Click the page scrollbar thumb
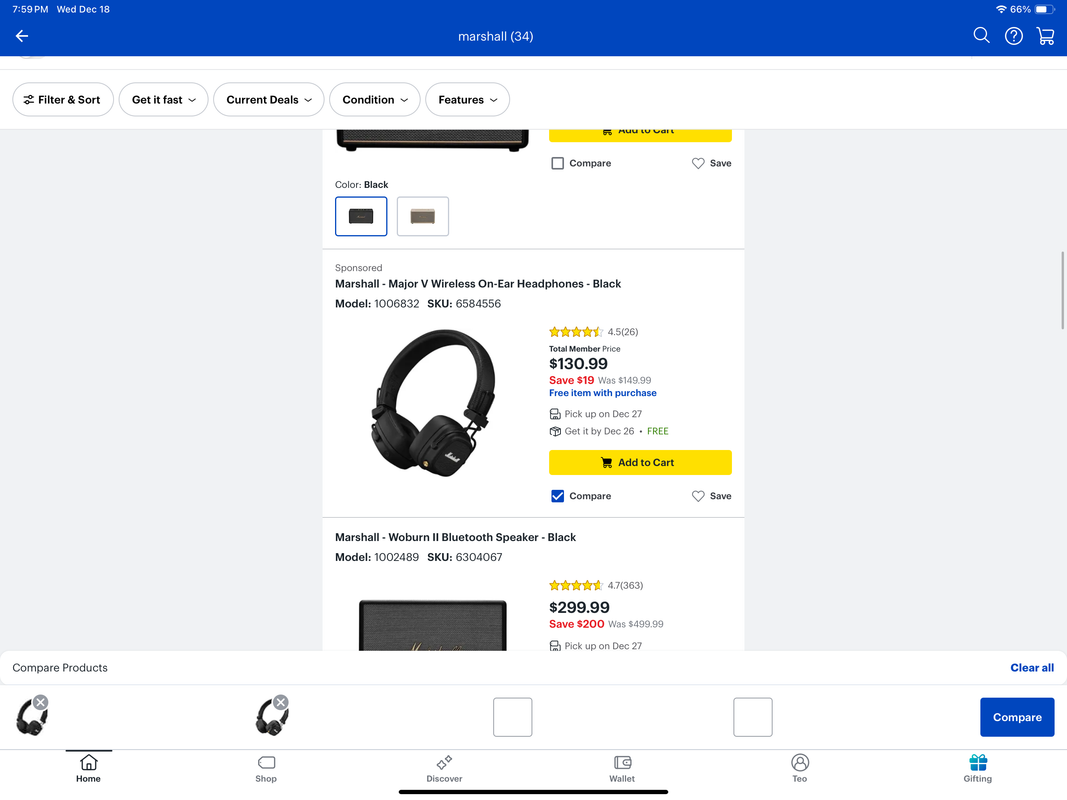 pyautogui.click(x=1062, y=290)
